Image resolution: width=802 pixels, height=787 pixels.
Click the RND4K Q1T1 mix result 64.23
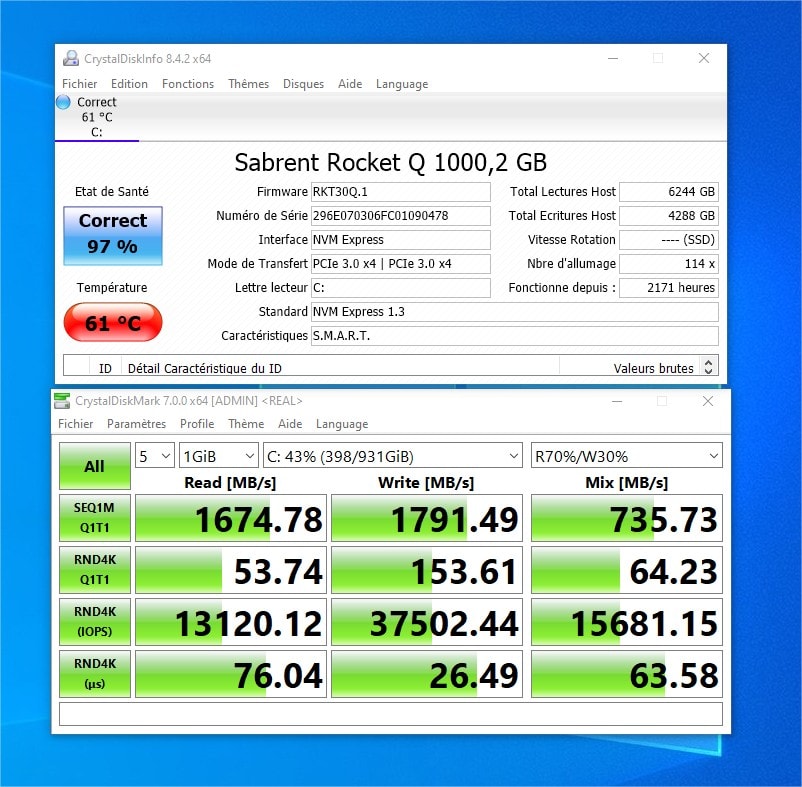click(x=627, y=570)
